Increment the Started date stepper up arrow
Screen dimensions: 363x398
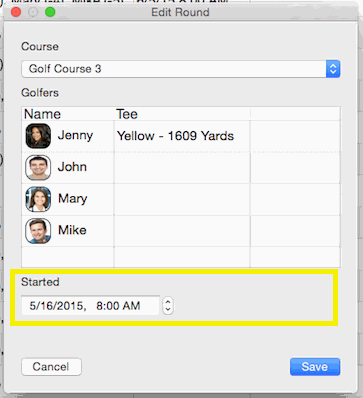click(168, 302)
